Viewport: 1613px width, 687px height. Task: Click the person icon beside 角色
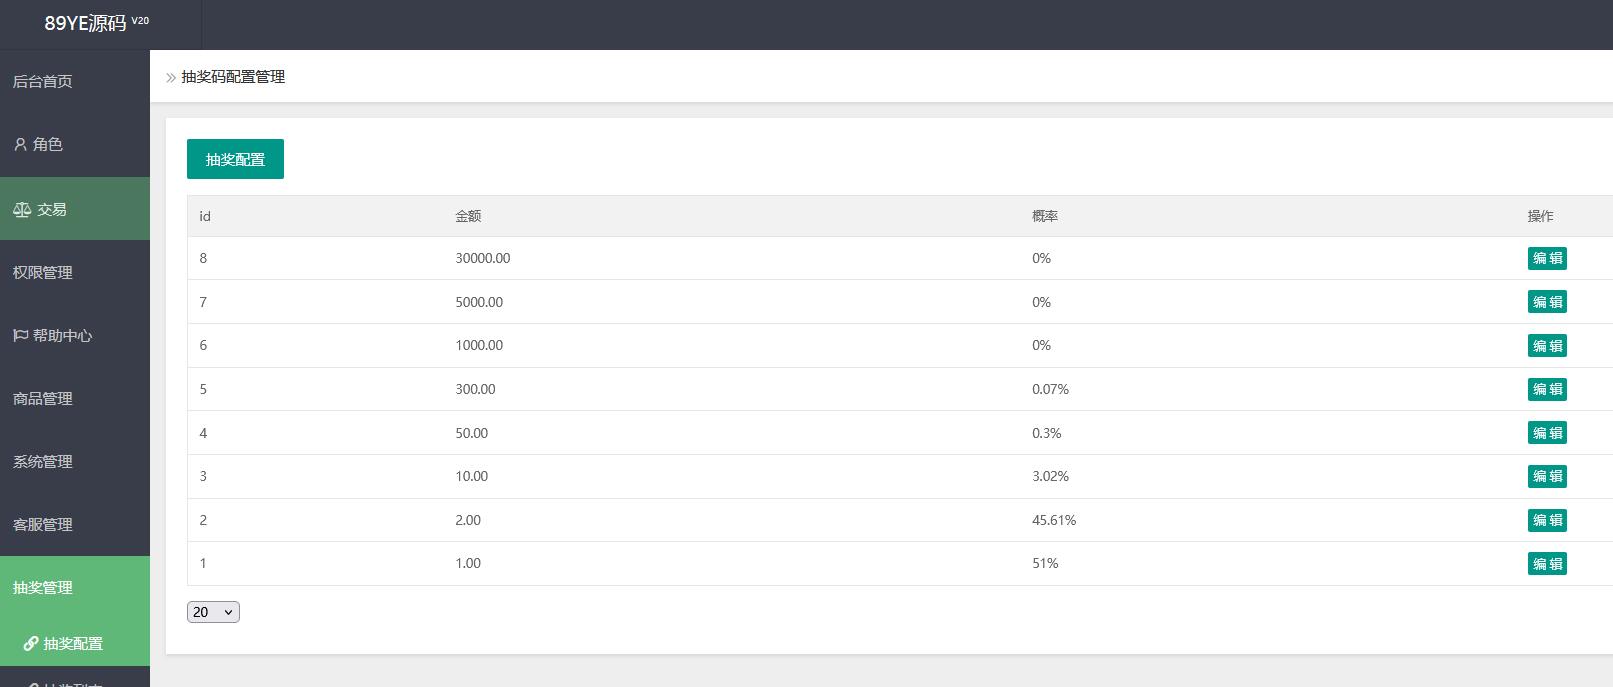pos(20,144)
